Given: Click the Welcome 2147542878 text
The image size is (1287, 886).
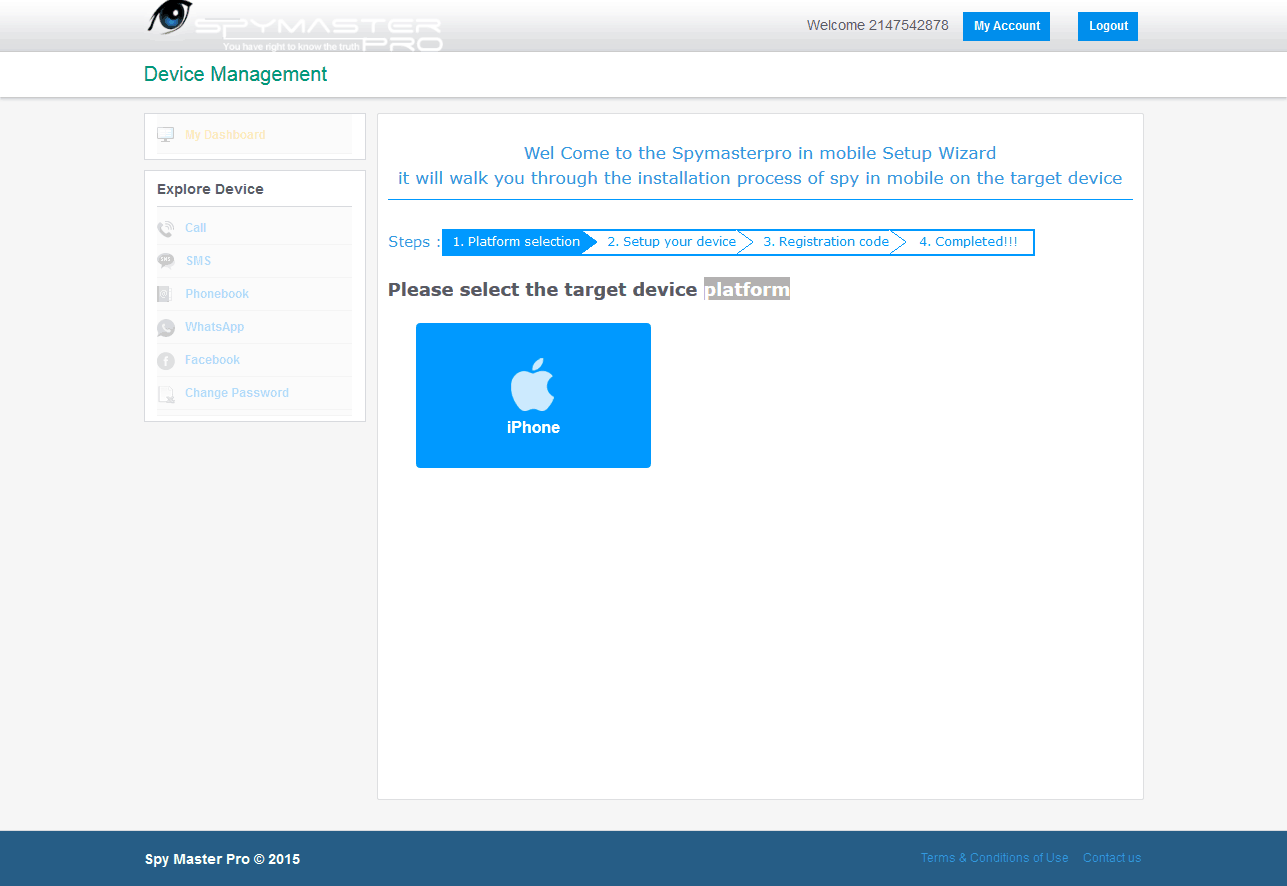Looking at the screenshot, I should pos(878,26).
